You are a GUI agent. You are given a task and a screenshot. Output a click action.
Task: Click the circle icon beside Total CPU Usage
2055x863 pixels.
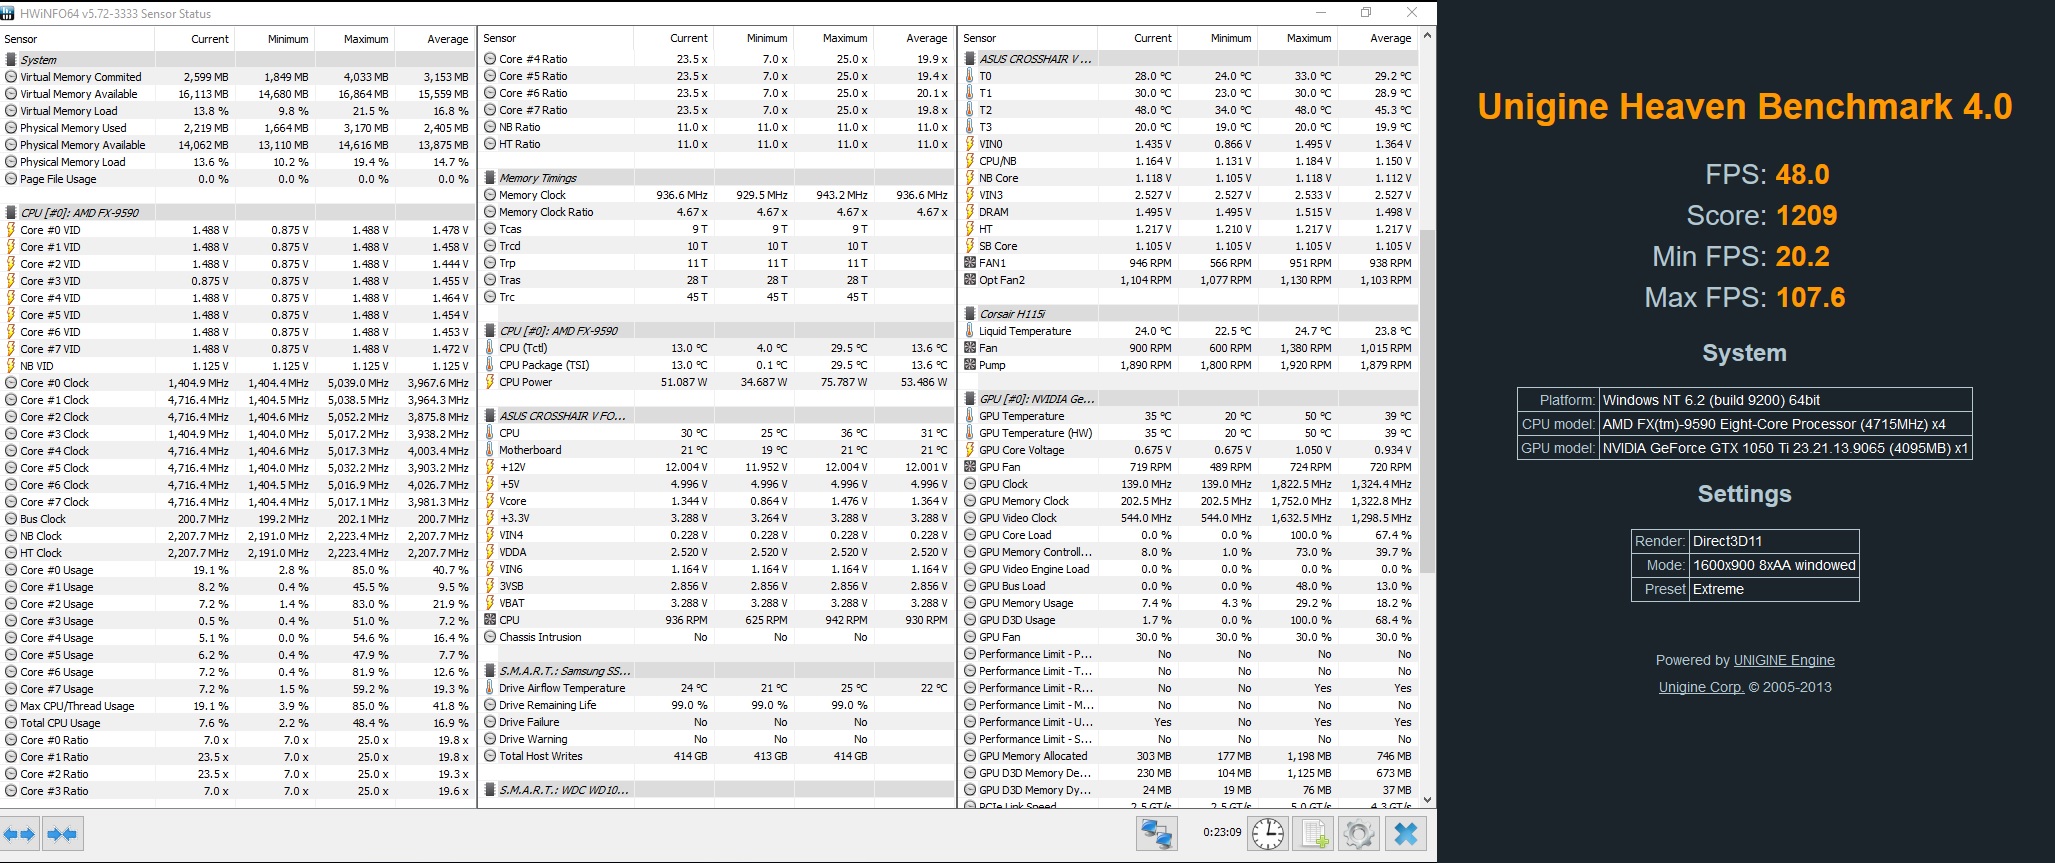click(11, 723)
